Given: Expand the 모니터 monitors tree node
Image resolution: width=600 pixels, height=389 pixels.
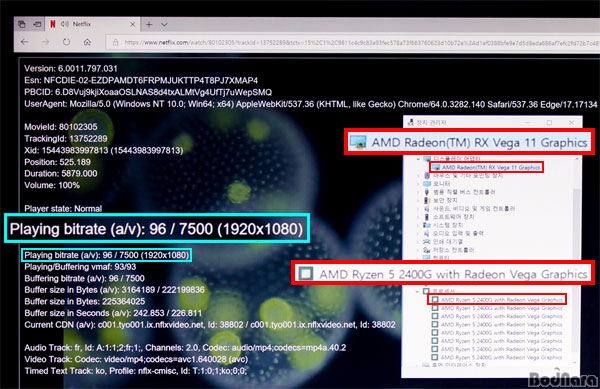Looking at the screenshot, I should 418,184.
